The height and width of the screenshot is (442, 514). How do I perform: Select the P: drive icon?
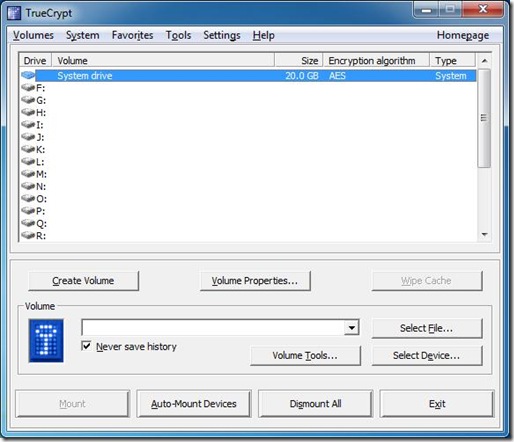[x=28, y=211]
